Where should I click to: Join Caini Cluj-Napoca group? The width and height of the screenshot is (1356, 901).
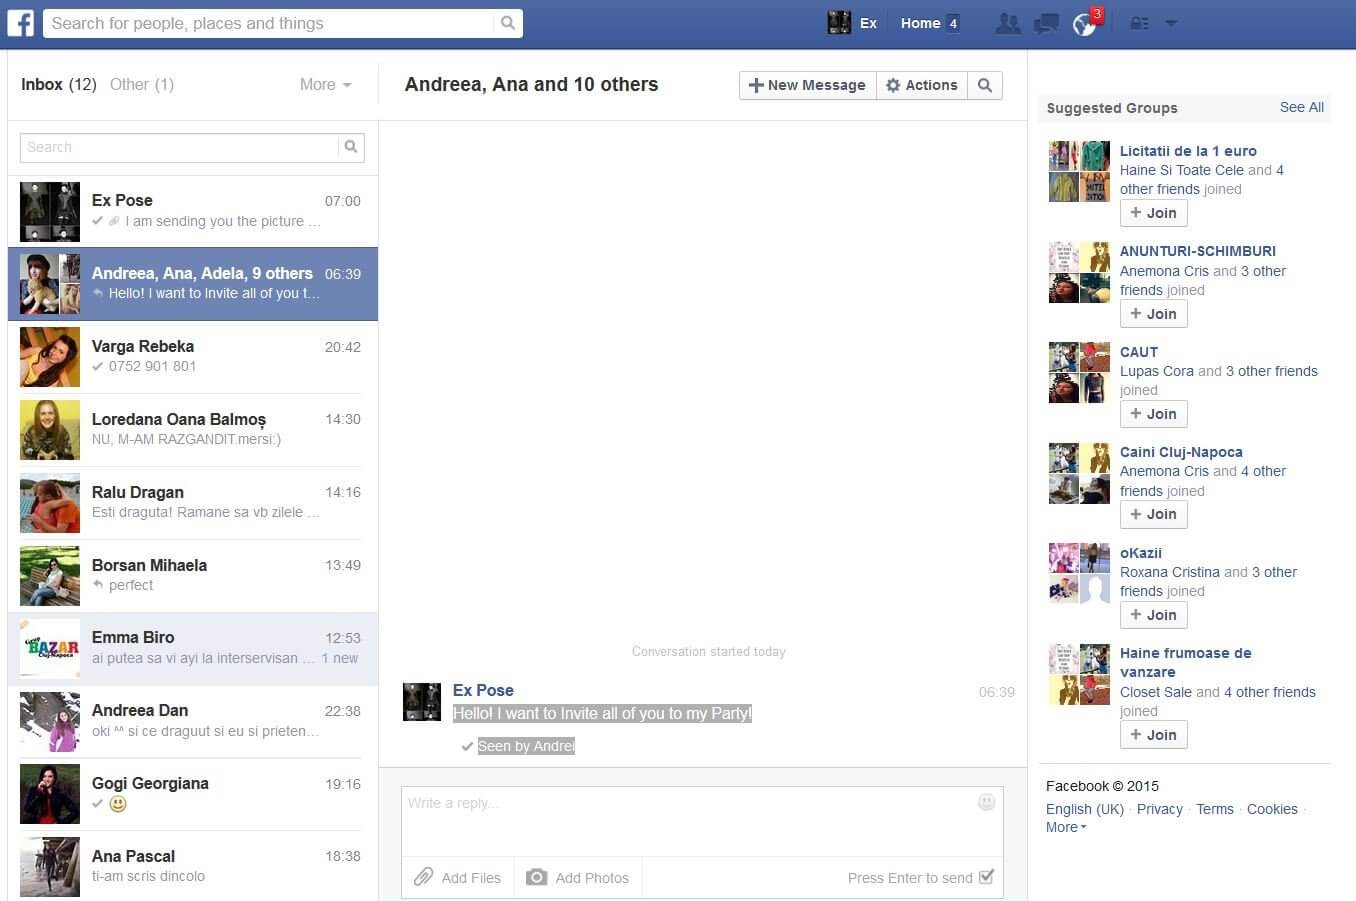[1153, 514]
